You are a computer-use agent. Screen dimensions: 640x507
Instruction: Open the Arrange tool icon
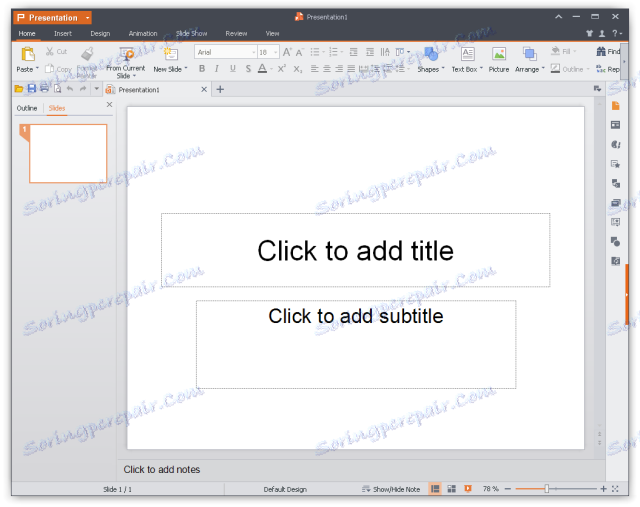pos(529,53)
